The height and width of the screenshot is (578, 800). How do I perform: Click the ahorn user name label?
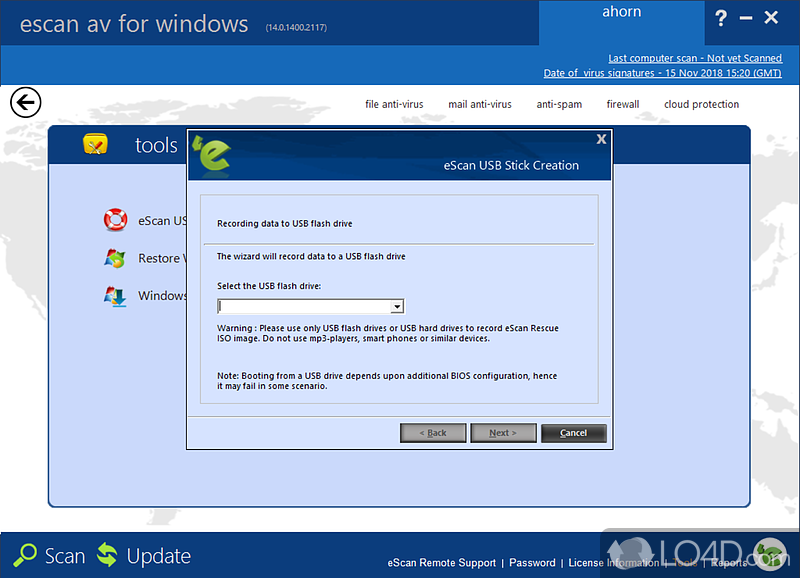coord(621,11)
